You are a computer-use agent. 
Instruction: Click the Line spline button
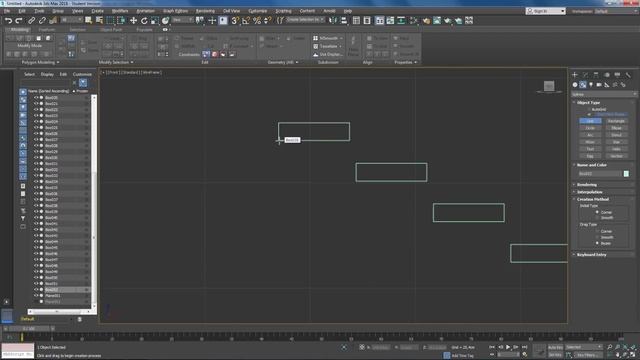(x=590, y=121)
